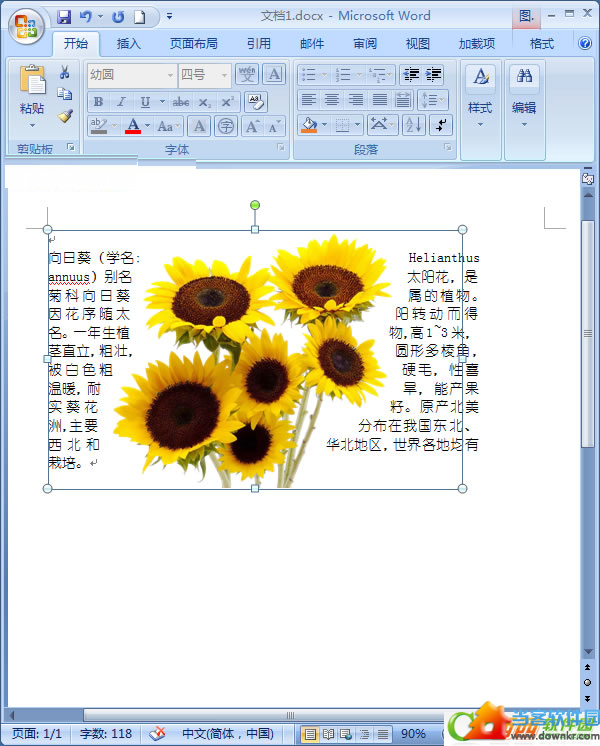Insert enclosed character (字) icon
This screenshot has width=600, height=746.
point(226,126)
